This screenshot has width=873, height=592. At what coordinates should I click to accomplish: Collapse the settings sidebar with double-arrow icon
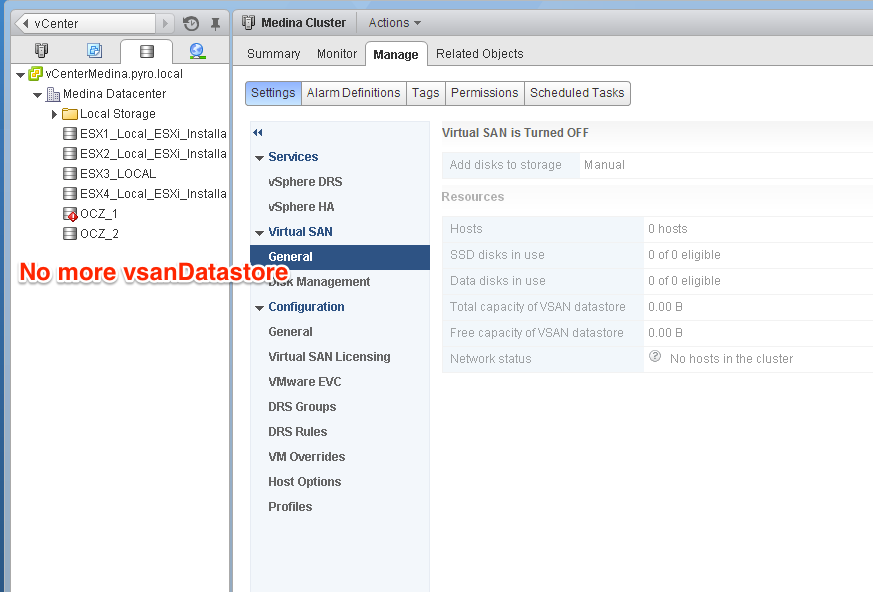(x=258, y=132)
